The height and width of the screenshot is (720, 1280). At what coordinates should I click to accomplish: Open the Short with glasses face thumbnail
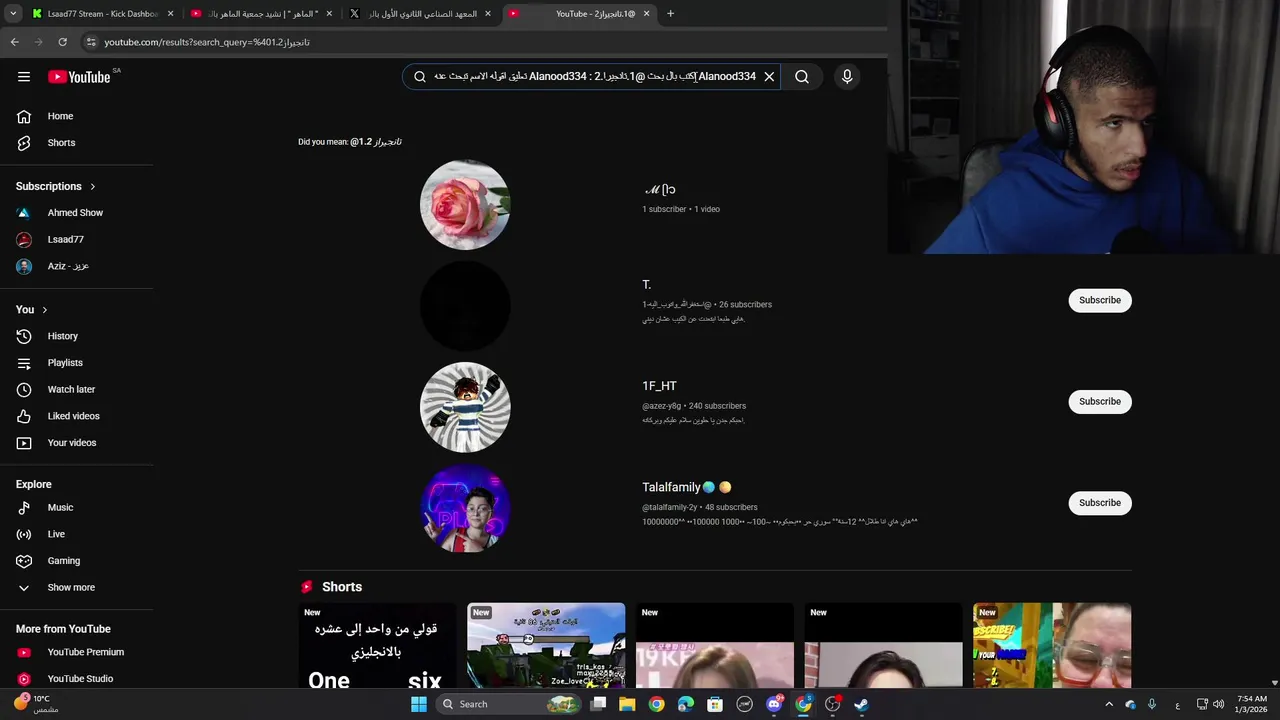1052,646
